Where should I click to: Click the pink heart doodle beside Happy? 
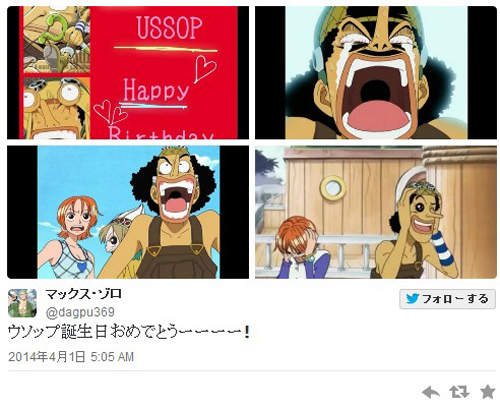click(206, 69)
